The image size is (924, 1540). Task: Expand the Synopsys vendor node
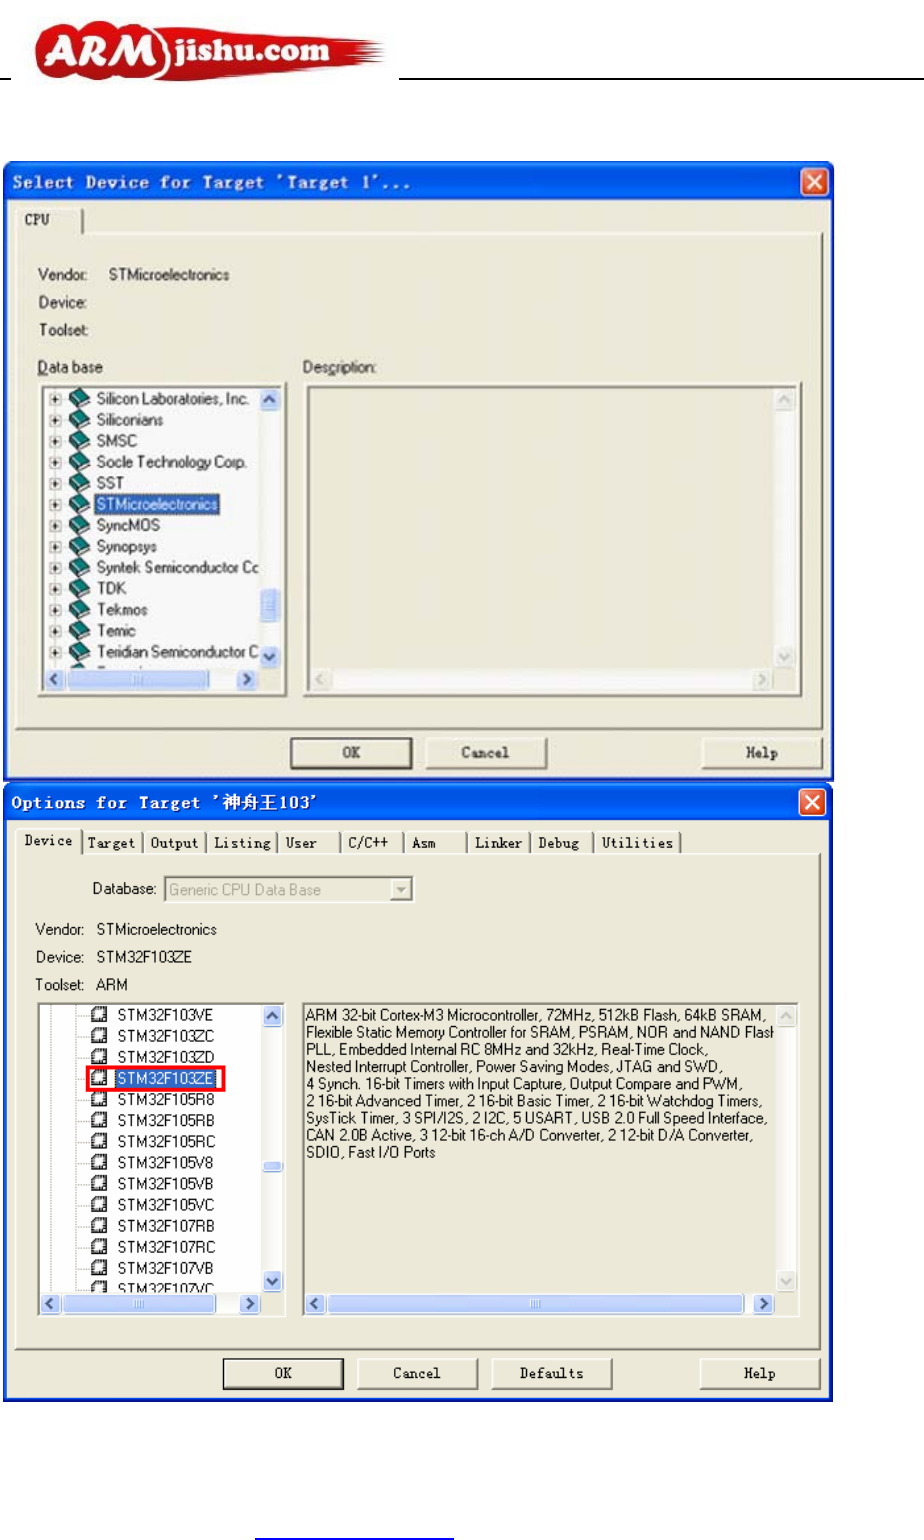(x=56, y=547)
